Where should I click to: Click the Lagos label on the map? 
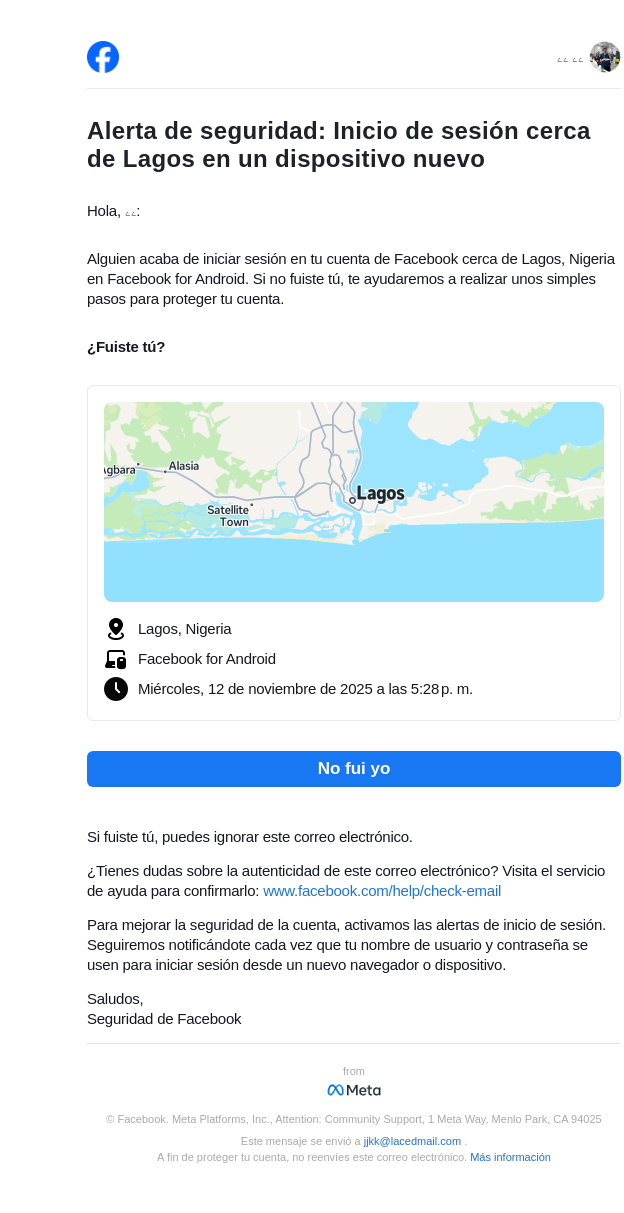tap(380, 494)
